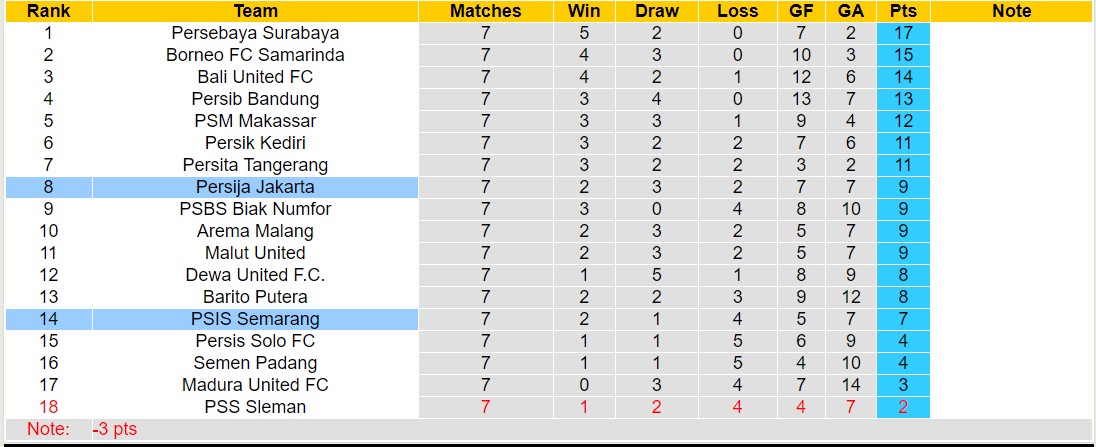Select Persib Bandung in the standings
This screenshot has width=1096, height=447.
(255, 99)
